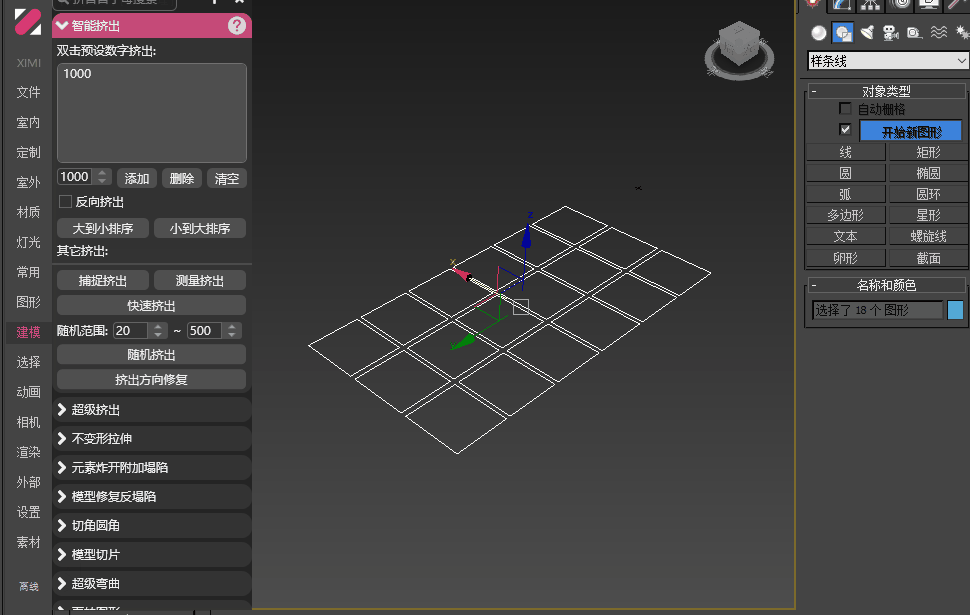The width and height of the screenshot is (970, 615).
Task: Click the 开始新图形 button
Action: tap(911, 132)
